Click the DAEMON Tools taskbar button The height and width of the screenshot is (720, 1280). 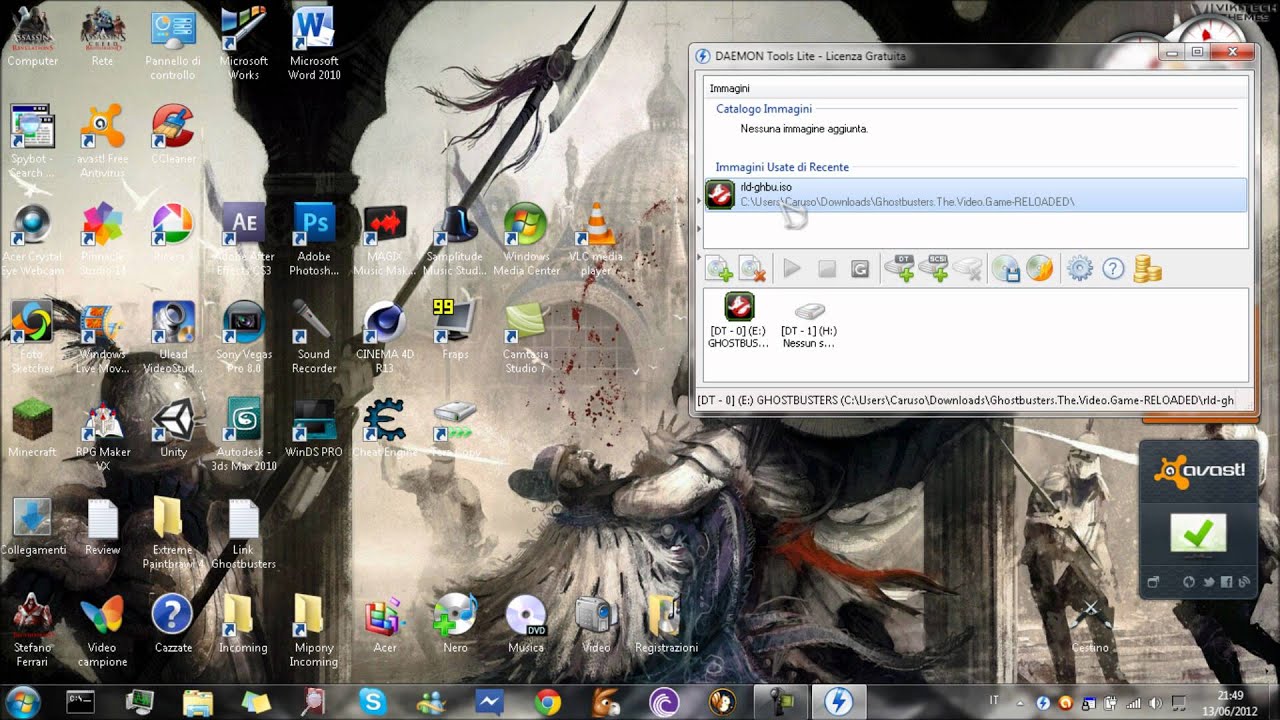coord(837,702)
